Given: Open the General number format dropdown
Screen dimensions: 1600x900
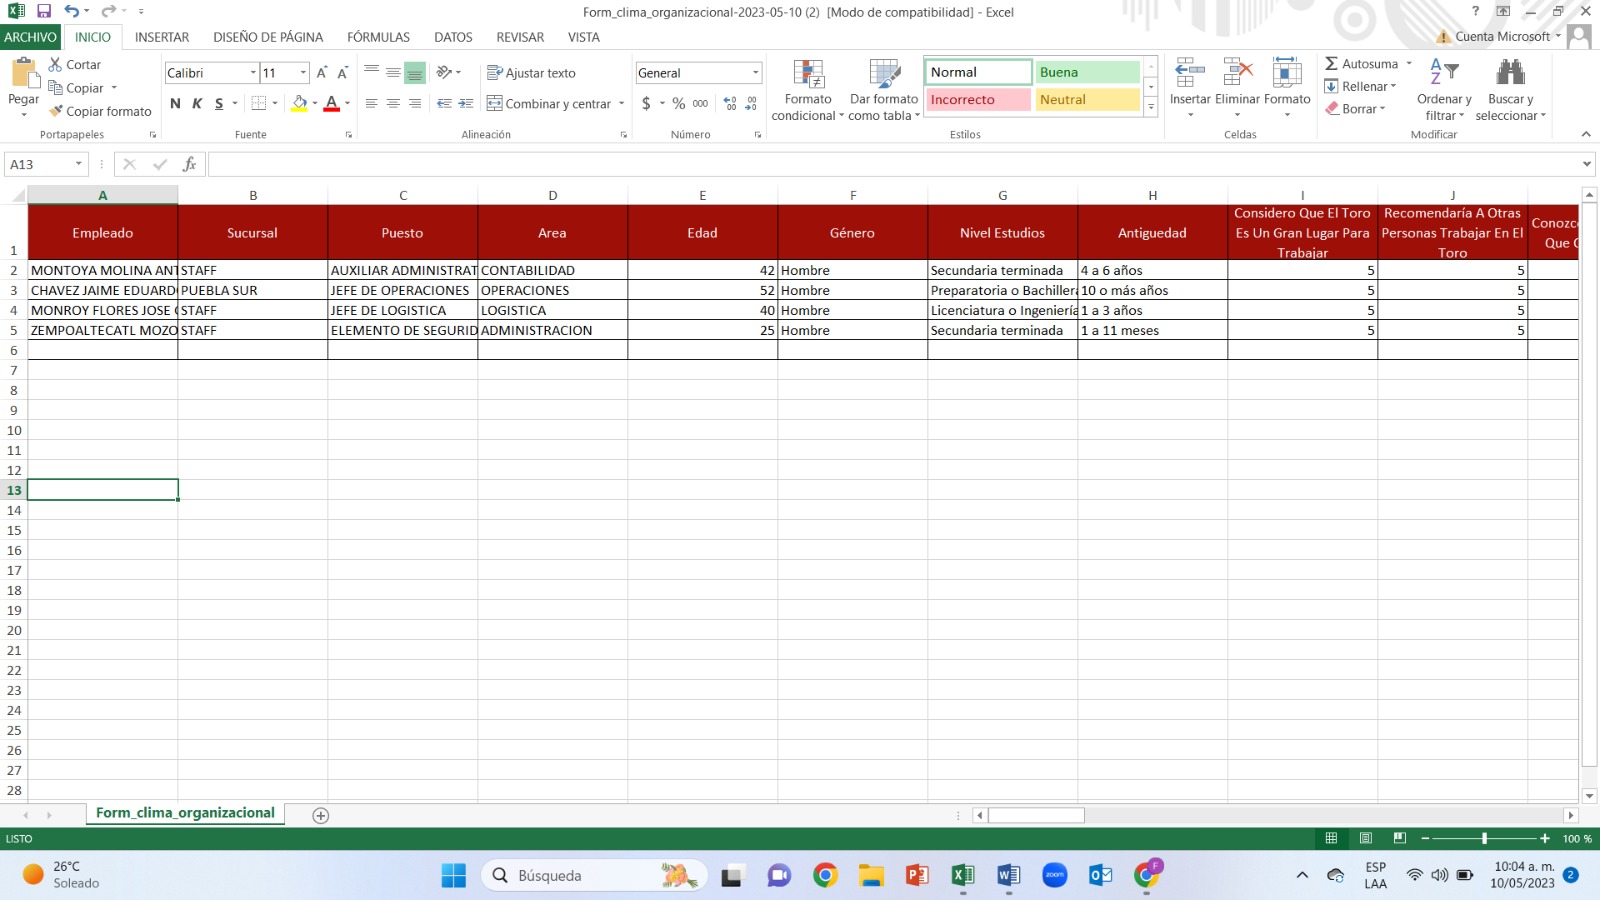Looking at the screenshot, I should [x=755, y=73].
